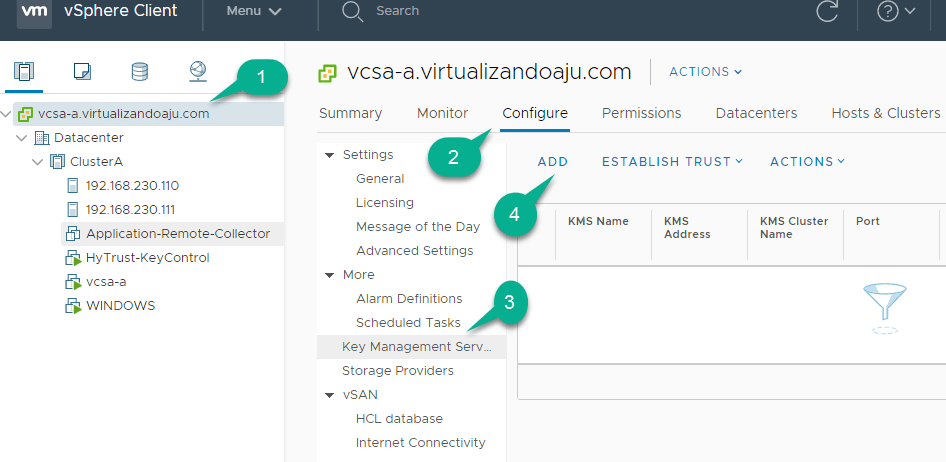Open the Establish Trust dropdown
946x462 pixels.
672,161
